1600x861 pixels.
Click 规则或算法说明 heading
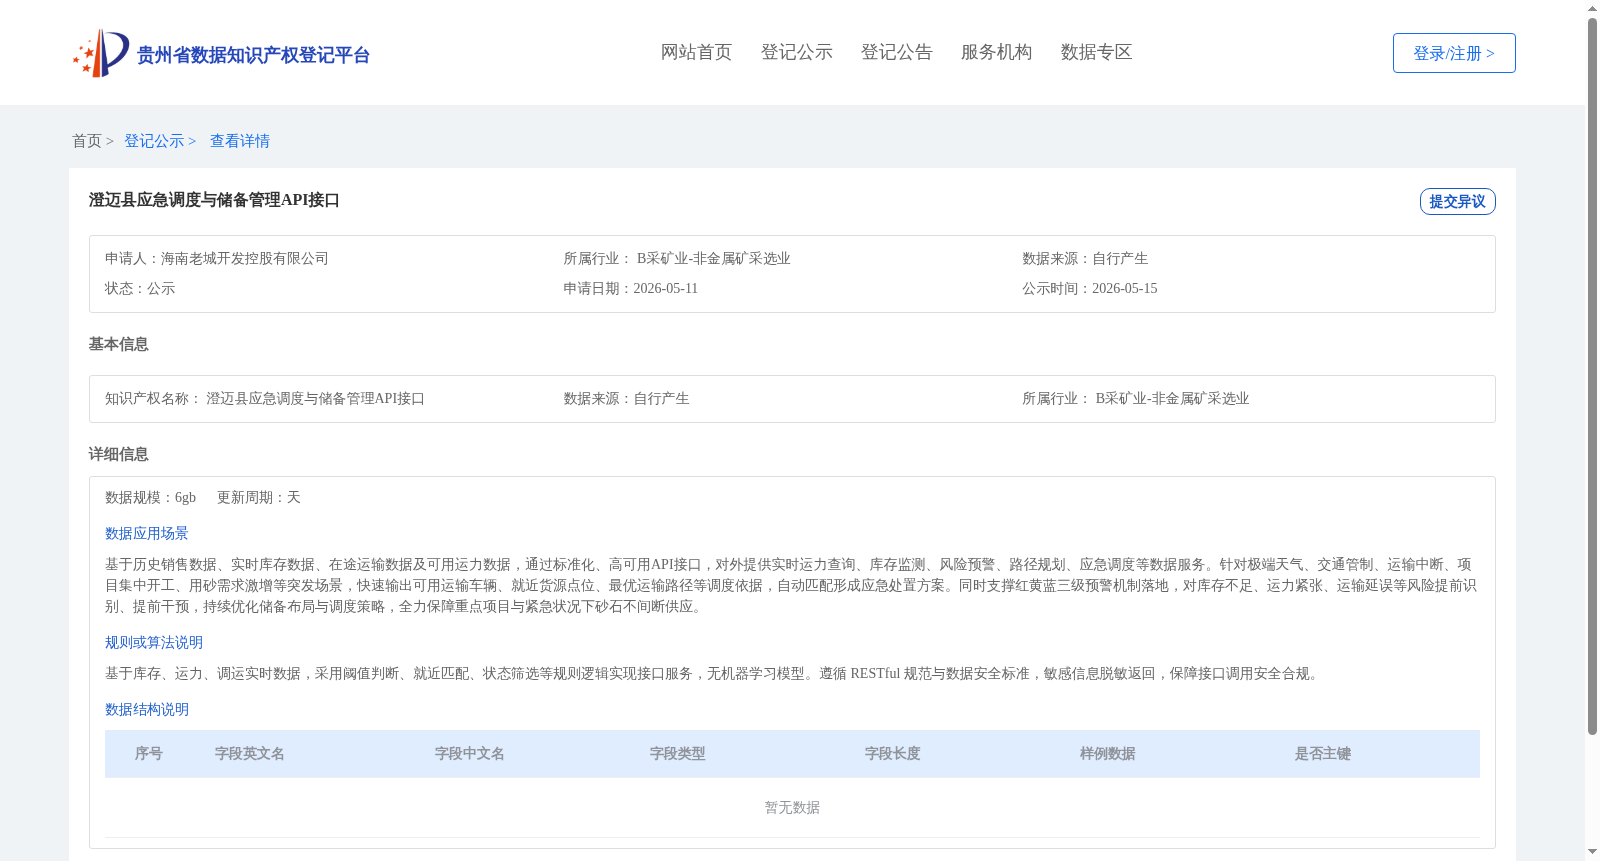(x=154, y=642)
